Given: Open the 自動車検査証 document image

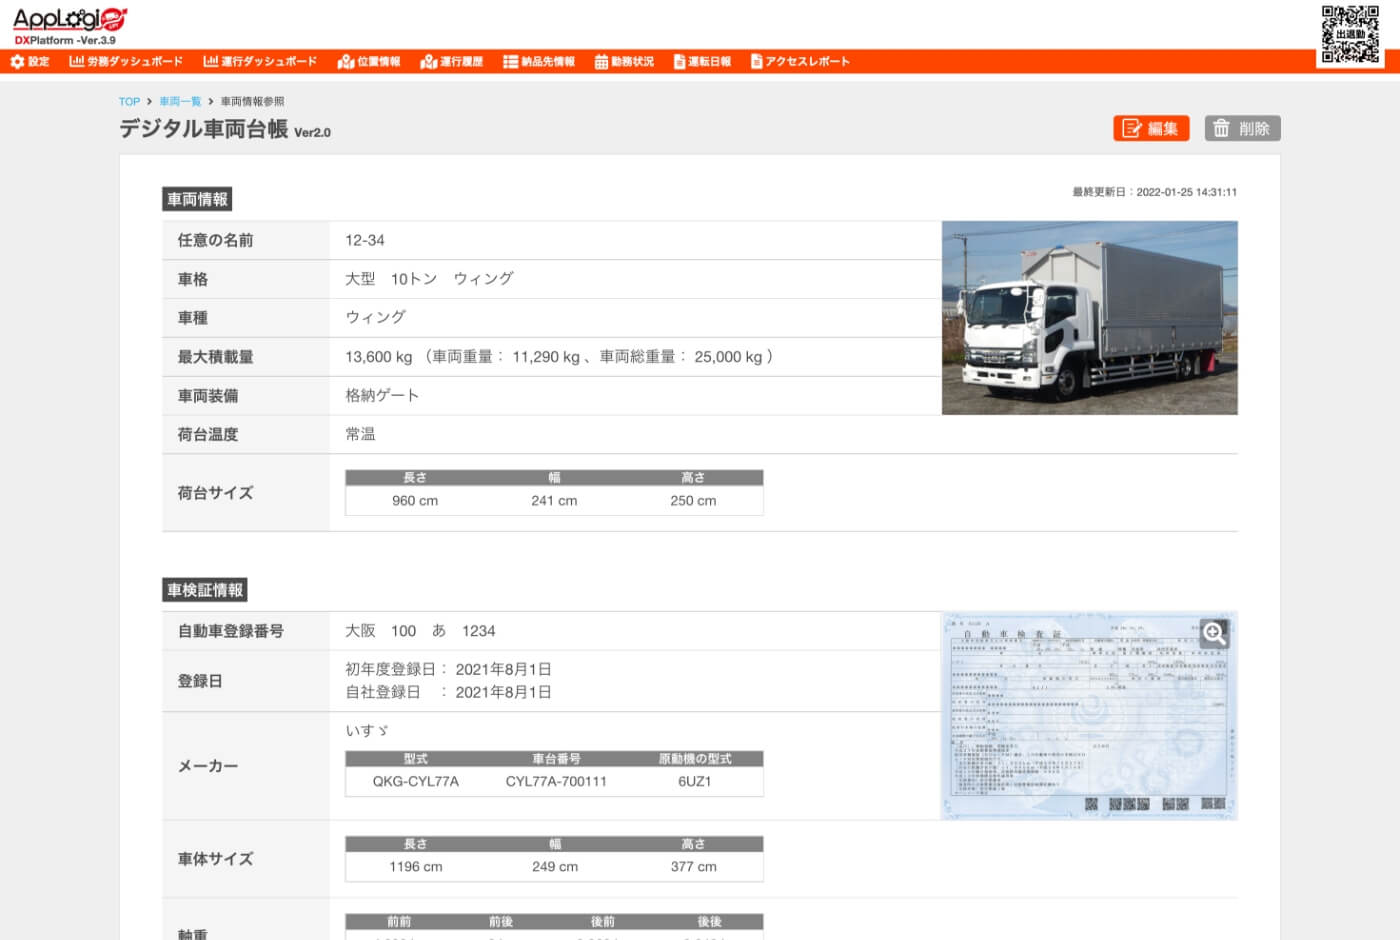Looking at the screenshot, I should point(1090,716).
